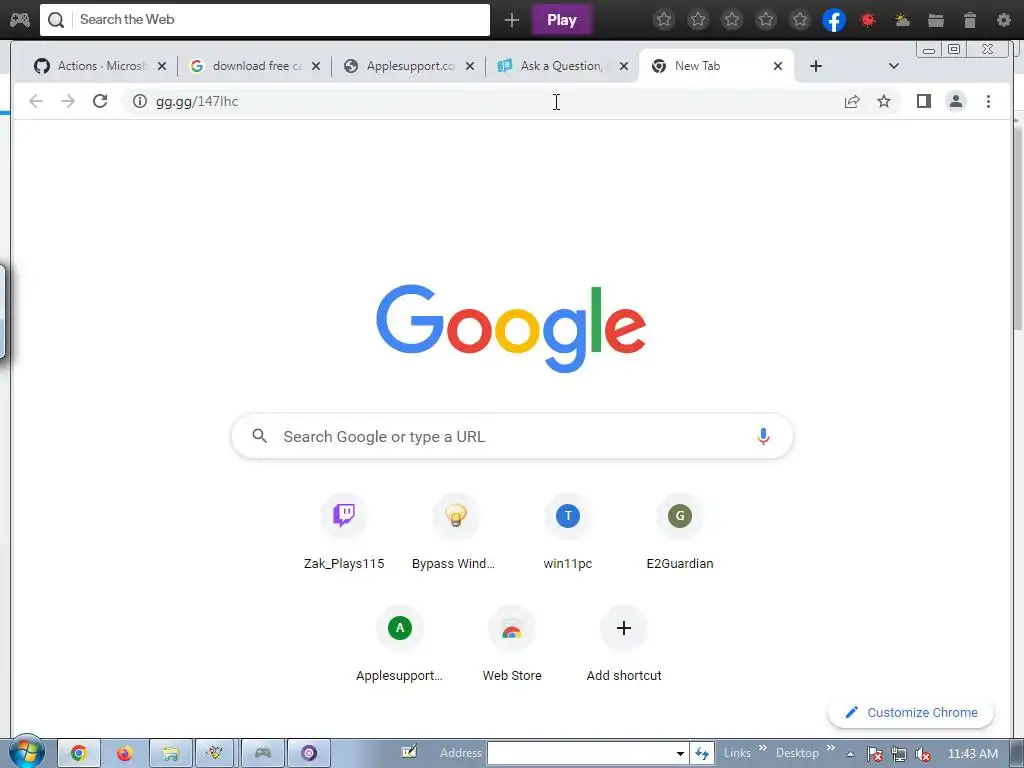Image resolution: width=1024 pixels, height=768 pixels.
Task: Open the Facebook shortcut in the top bar
Action: click(x=834, y=20)
